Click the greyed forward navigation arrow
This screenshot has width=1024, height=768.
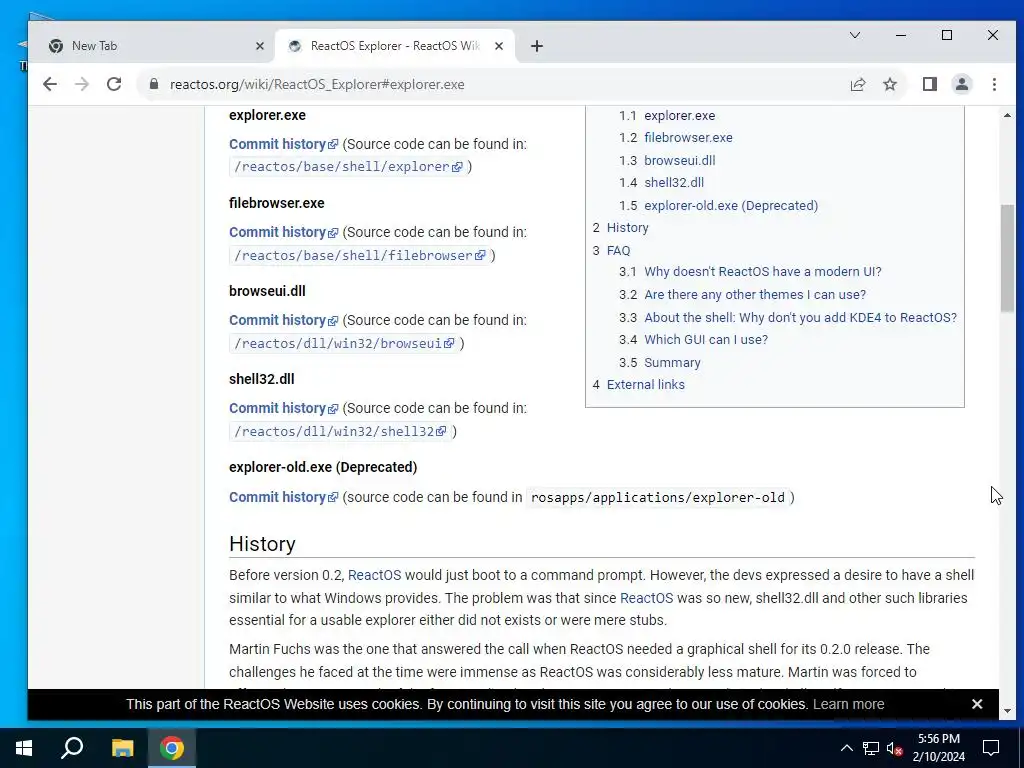(82, 84)
